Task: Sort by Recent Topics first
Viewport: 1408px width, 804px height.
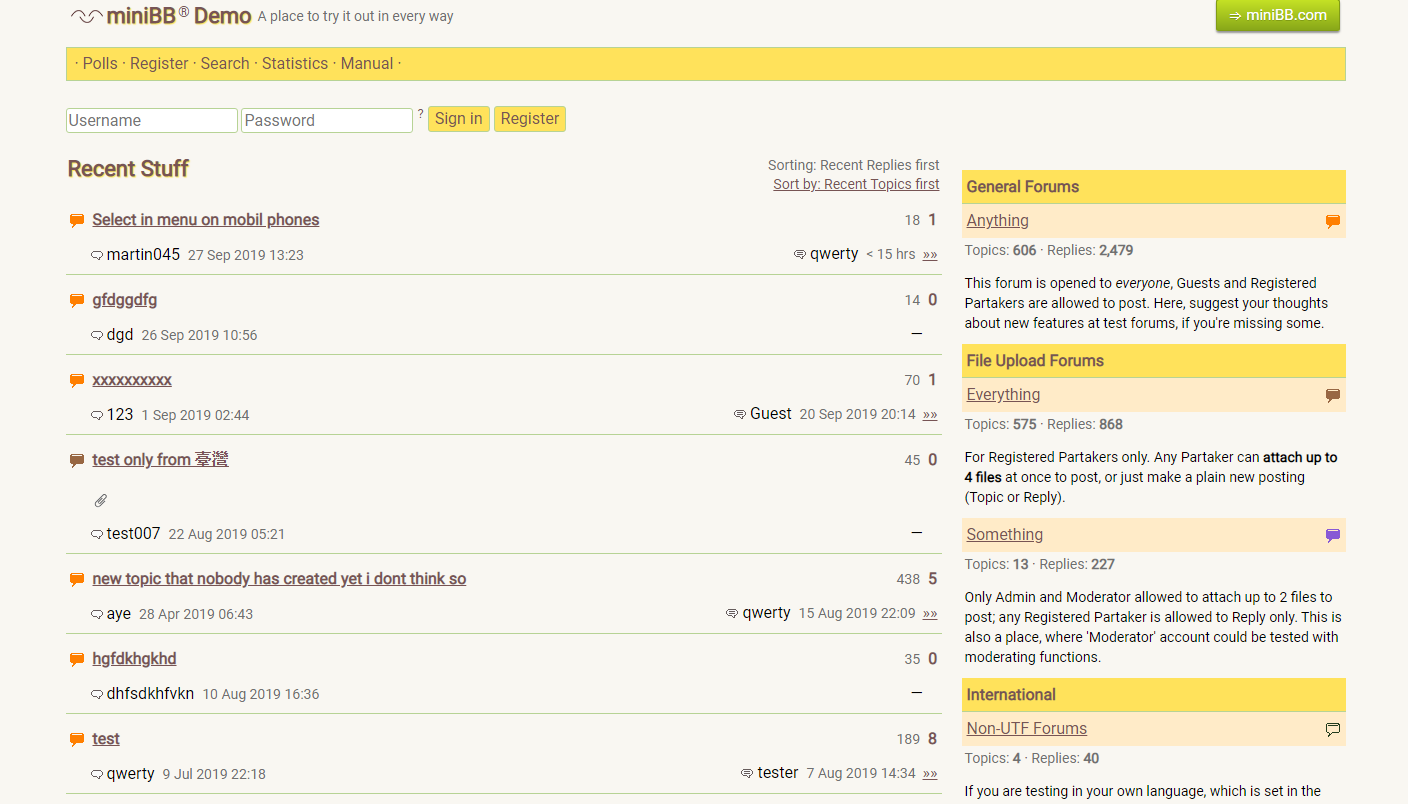Action: [x=855, y=184]
